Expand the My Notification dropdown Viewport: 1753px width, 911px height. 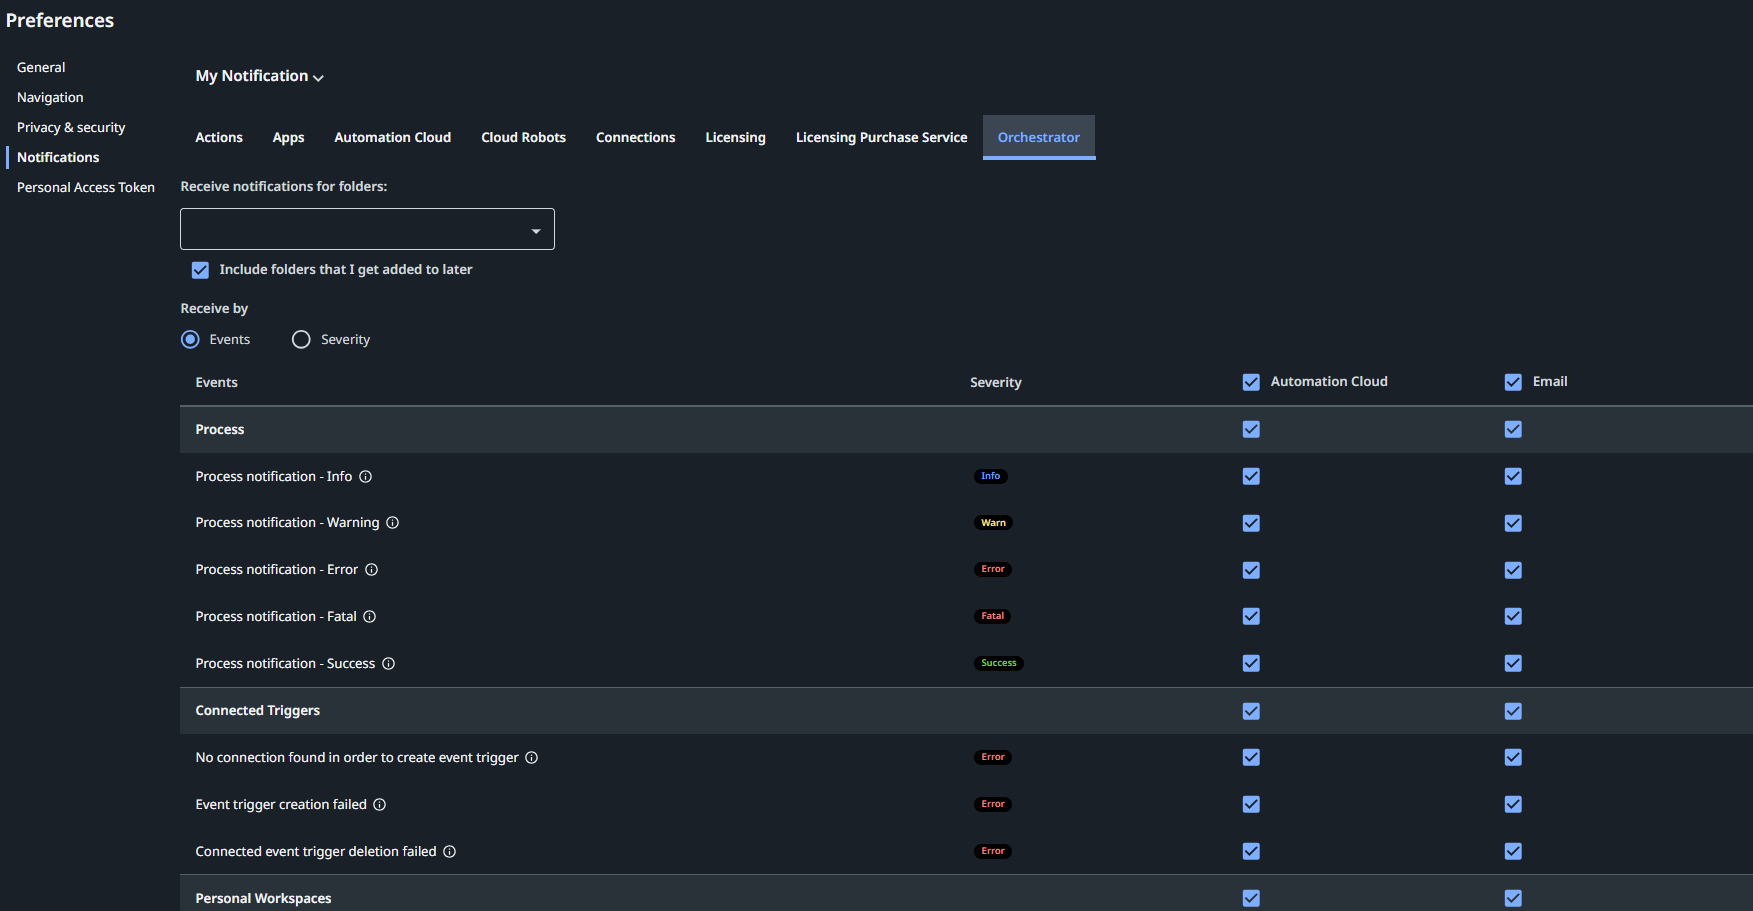[x=318, y=77]
